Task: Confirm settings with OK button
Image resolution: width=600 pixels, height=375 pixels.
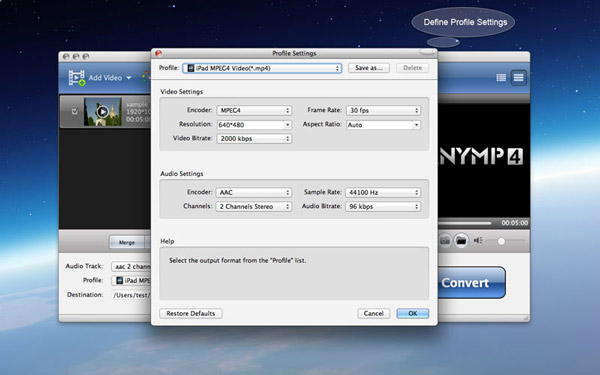Action: (412, 313)
